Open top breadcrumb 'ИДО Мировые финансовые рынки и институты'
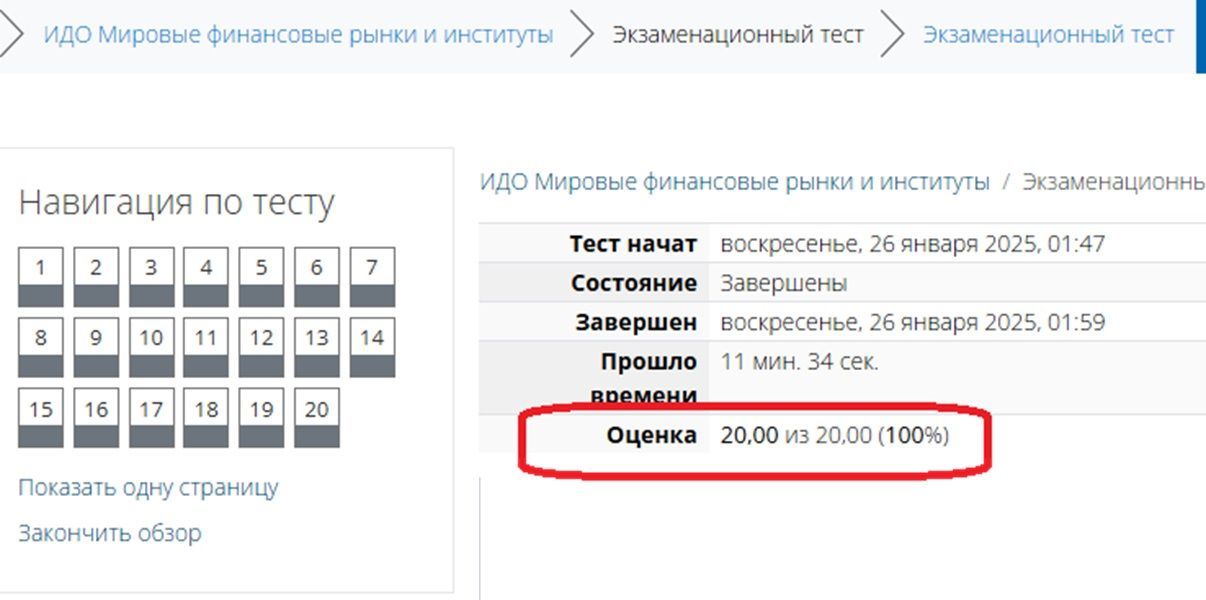This screenshot has width=1206, height=600. point(298,35)
